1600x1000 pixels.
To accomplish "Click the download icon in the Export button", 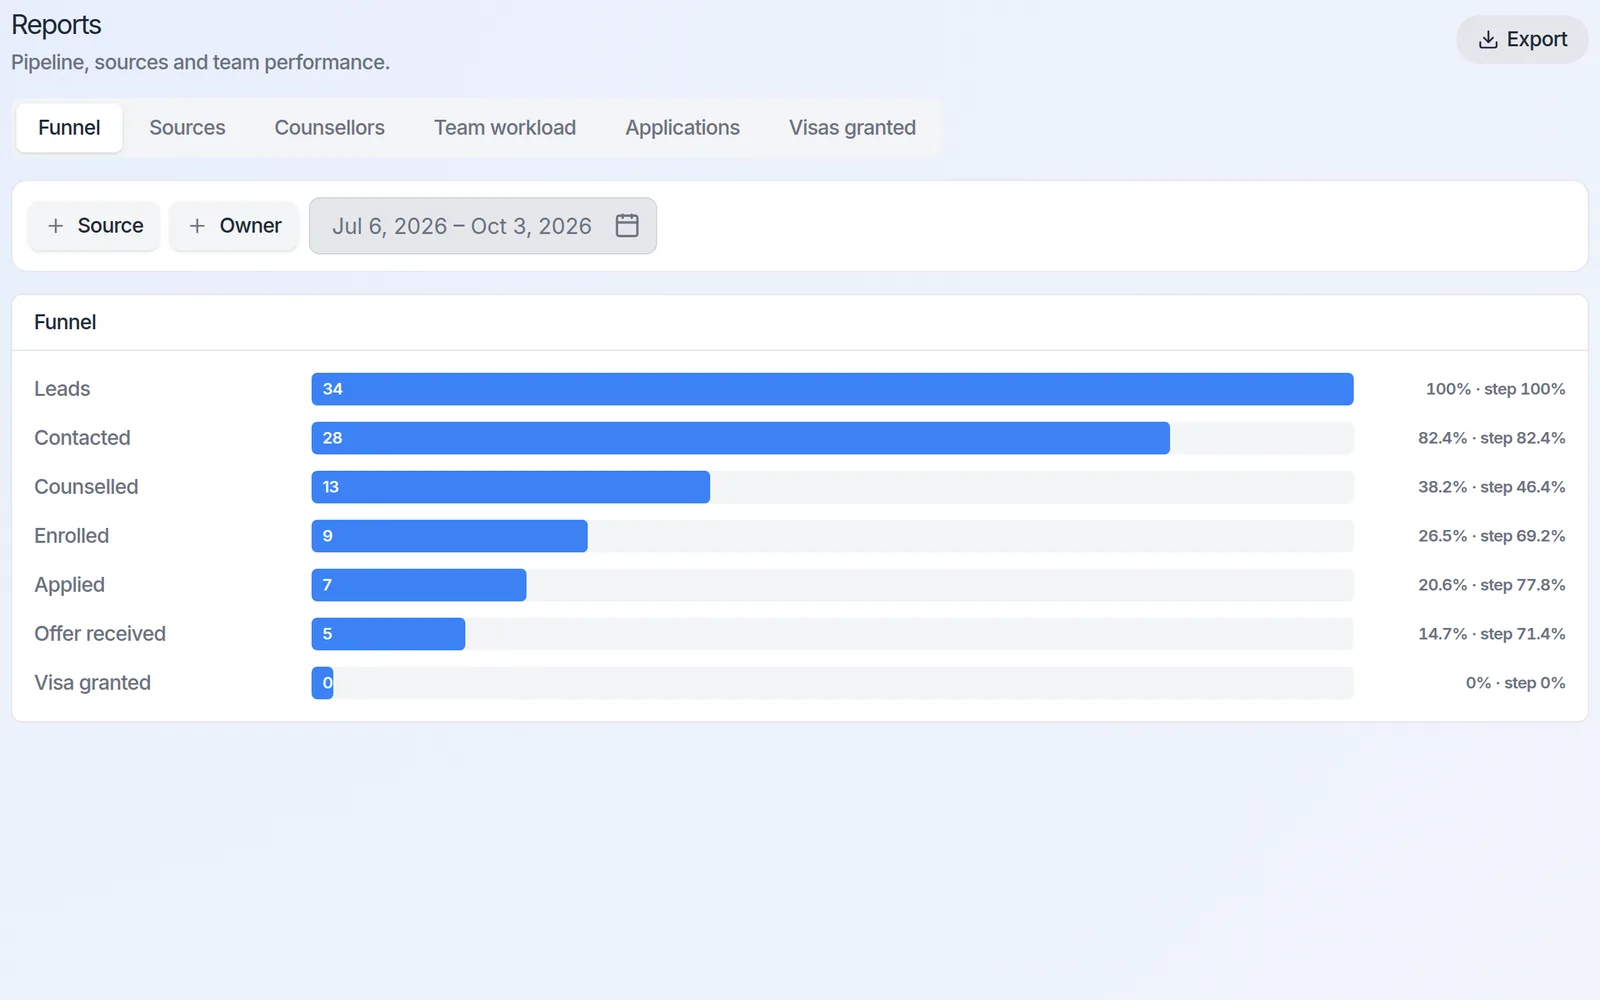I will [x=1488, y=39].
